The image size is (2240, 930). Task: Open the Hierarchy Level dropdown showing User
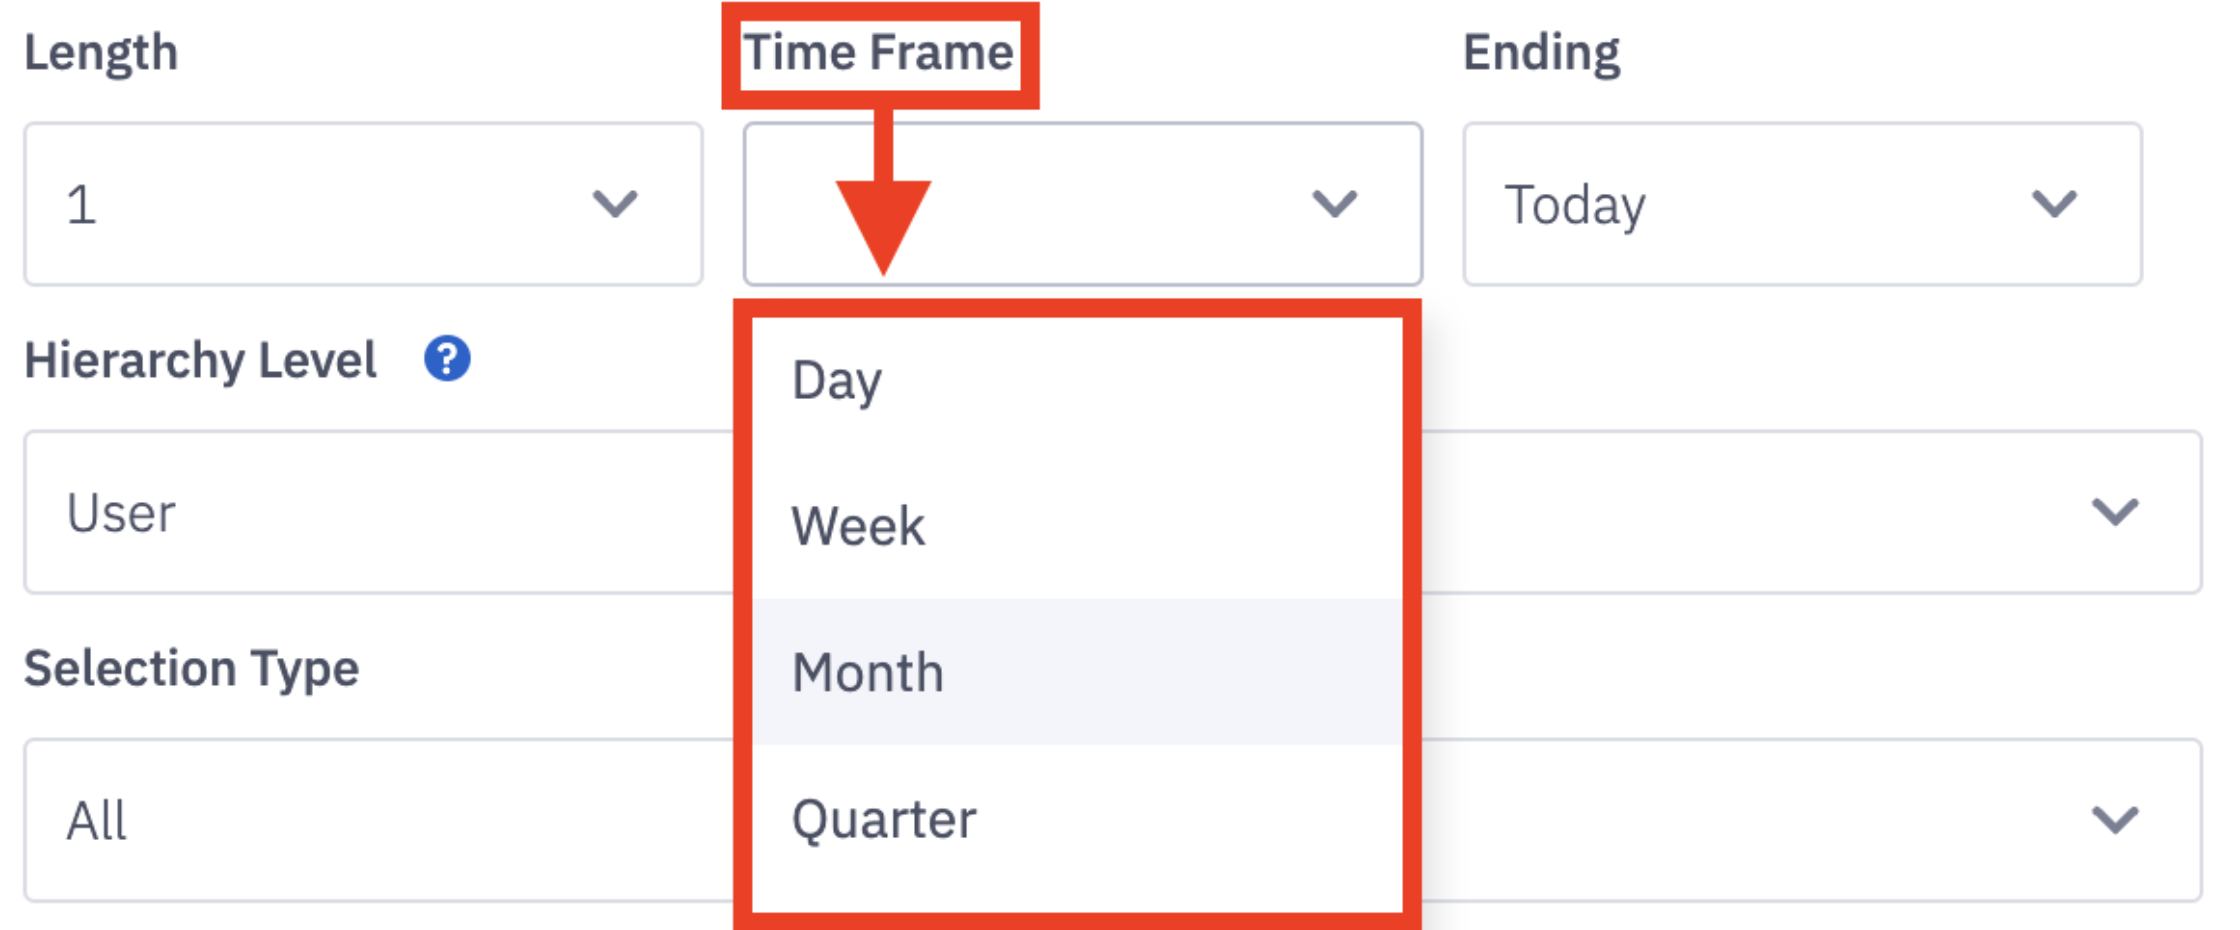[x=1113, y=512]
